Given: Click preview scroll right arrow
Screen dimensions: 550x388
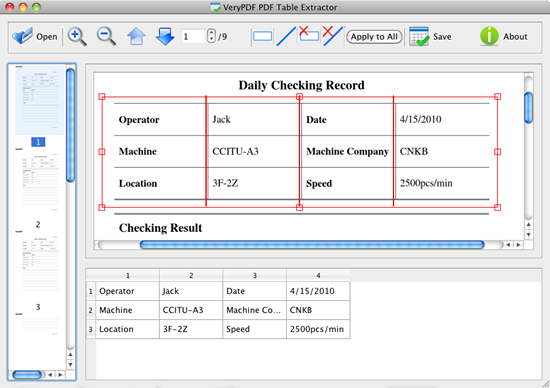Looking at the screenshot, I should tap(518, 245).
